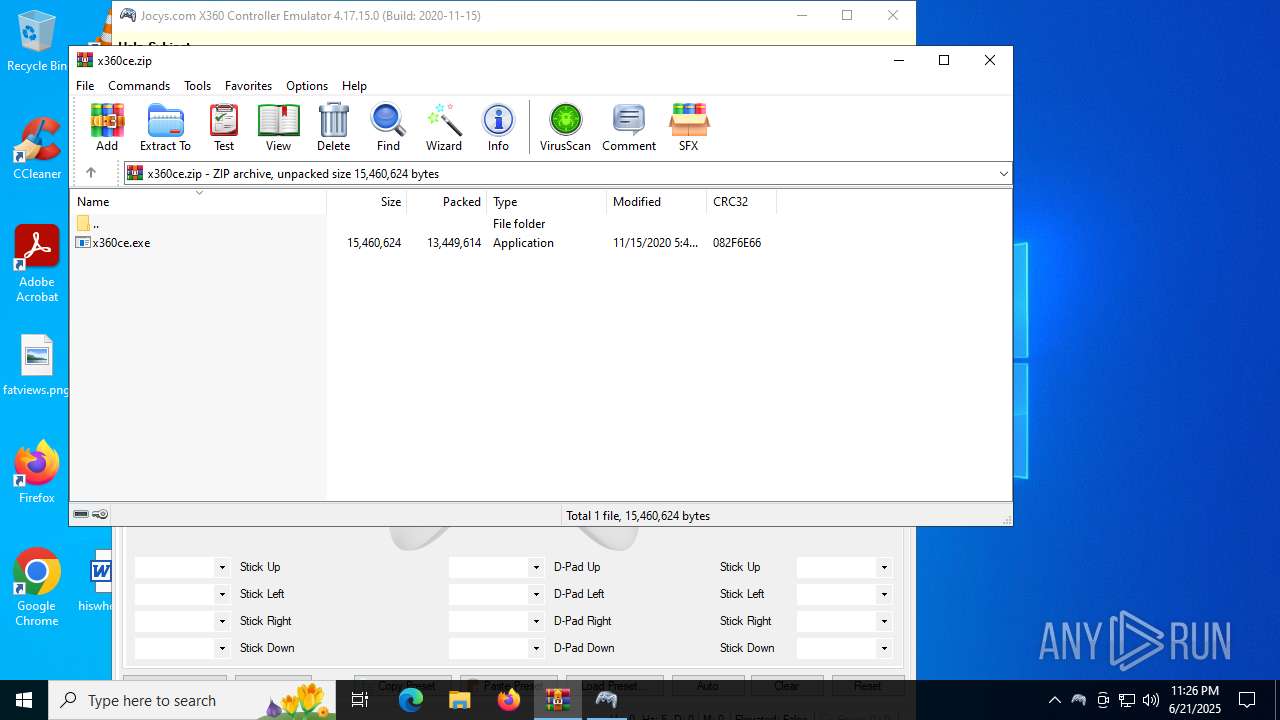The image size is (1280, 720).
Task: Select the x360ce.exe file row
Action: pyautogui.click(x=420, y=243)
